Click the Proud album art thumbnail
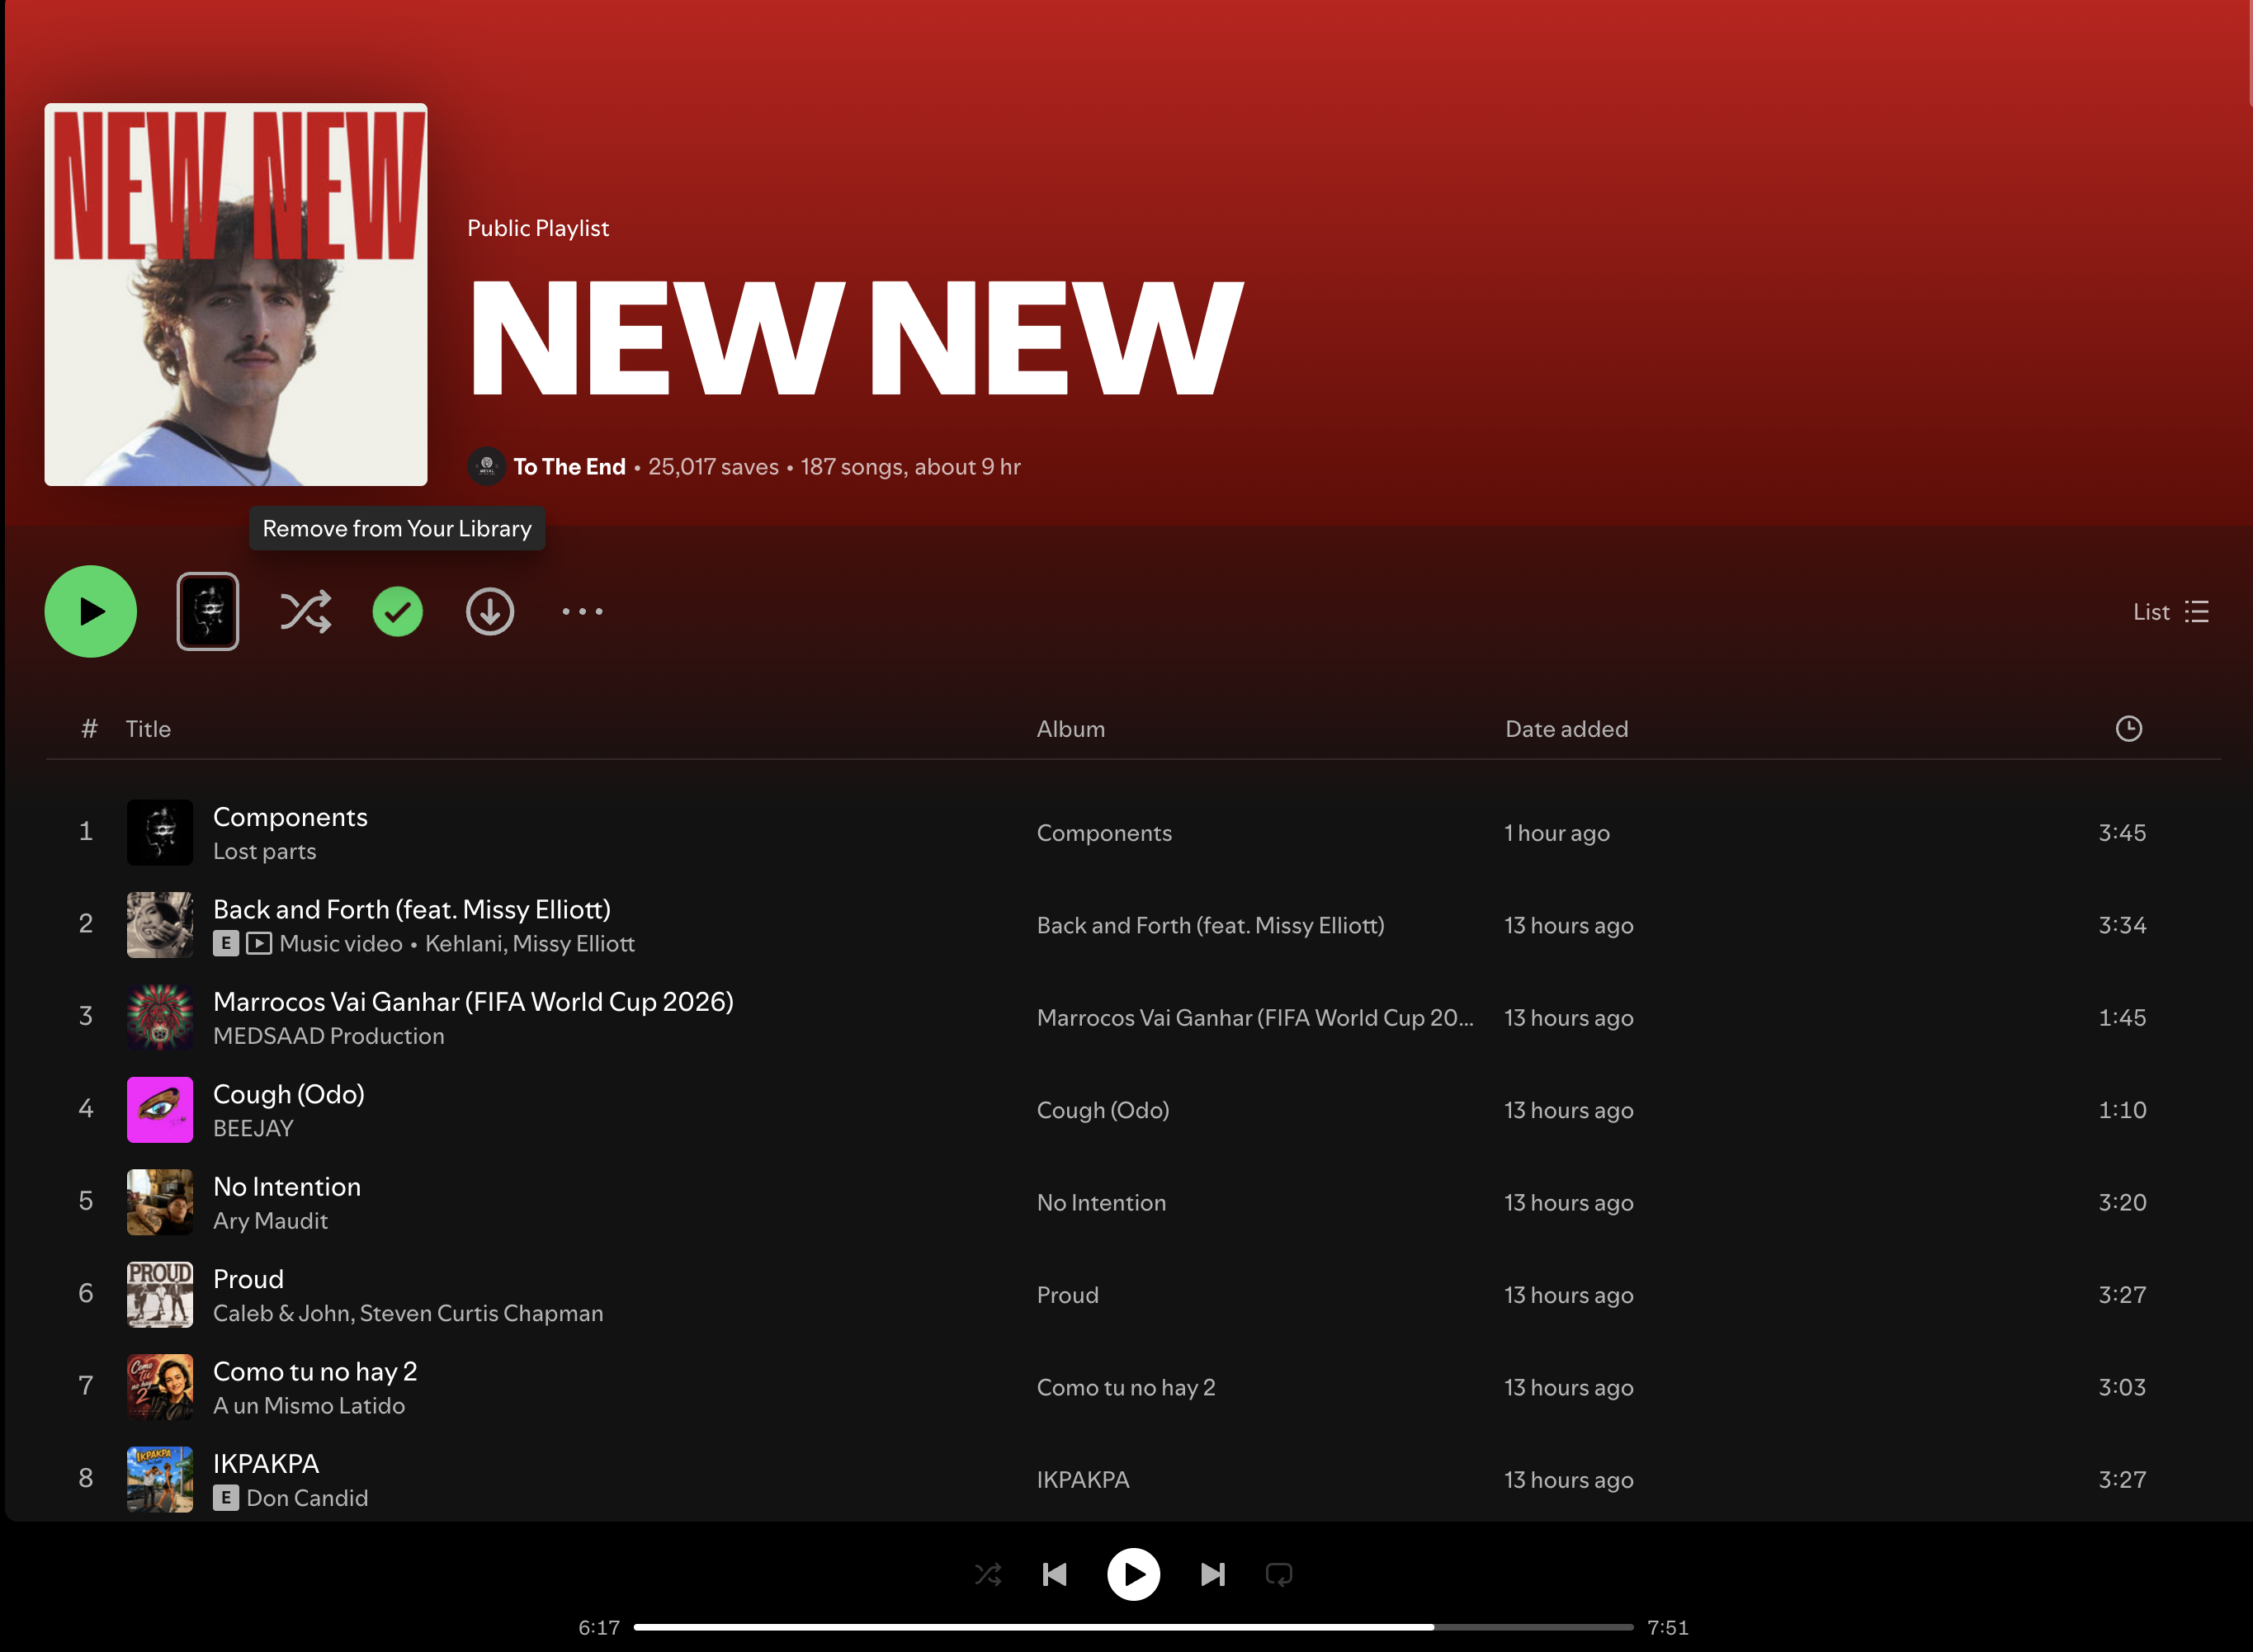Screen dimensions: 2253x1652 (160, 1295)
